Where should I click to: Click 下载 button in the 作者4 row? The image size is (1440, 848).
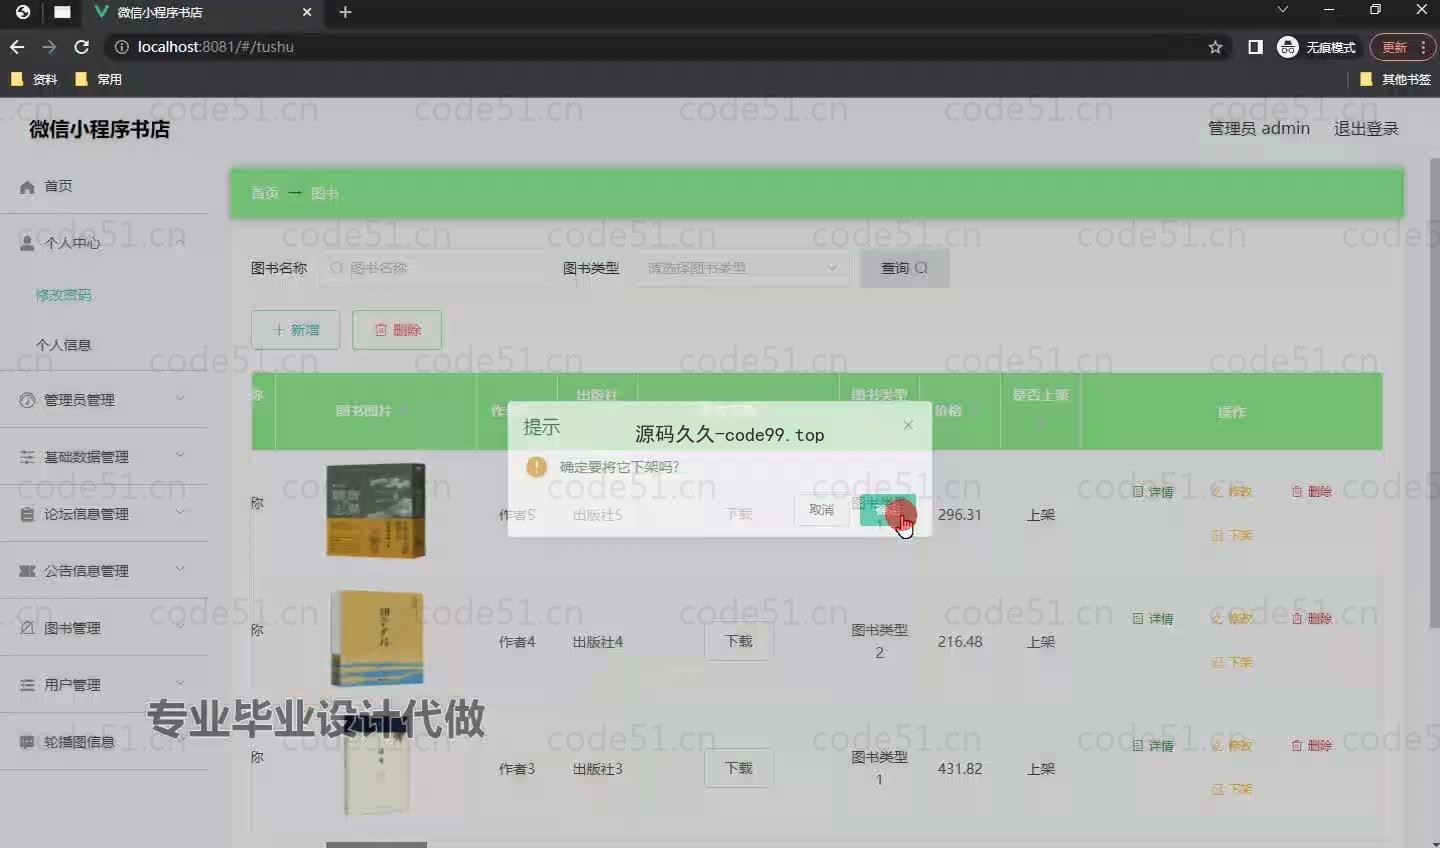click(739, 641)
